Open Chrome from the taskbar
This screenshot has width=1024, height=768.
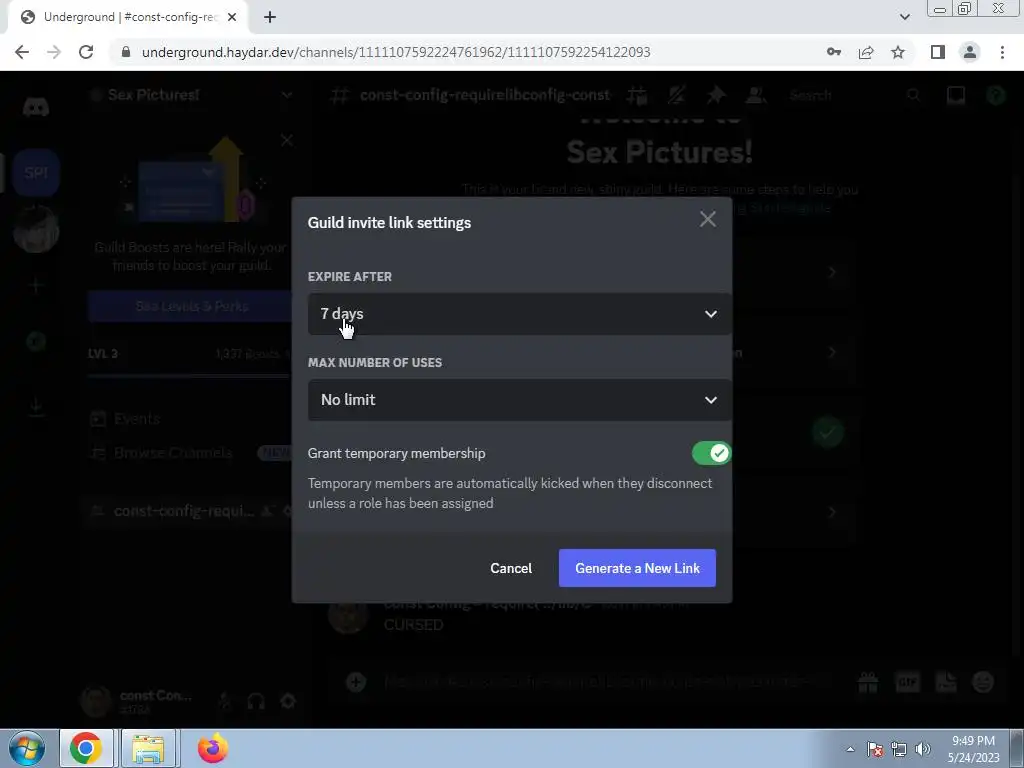pyautogui.click(x=86, y=748)
